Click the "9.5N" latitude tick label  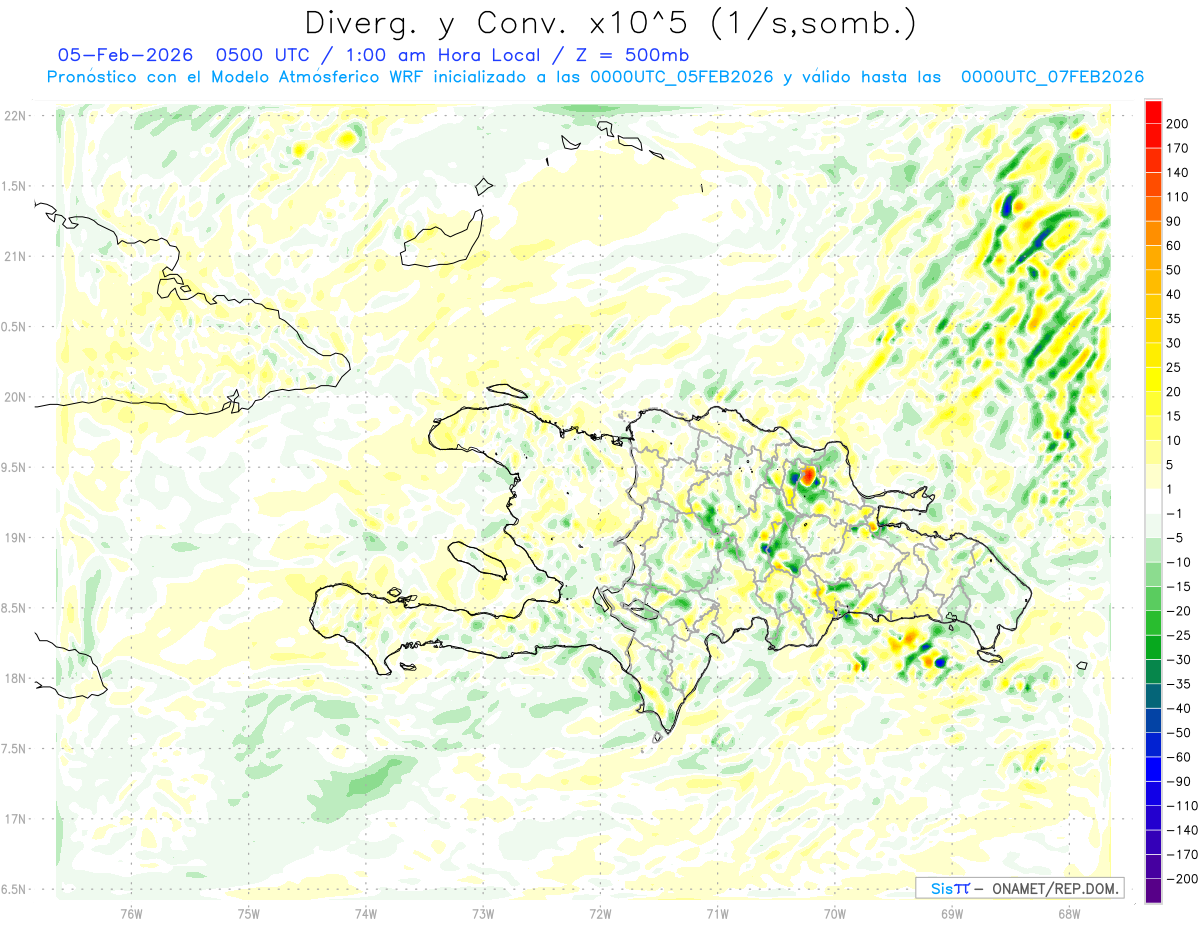14,468
